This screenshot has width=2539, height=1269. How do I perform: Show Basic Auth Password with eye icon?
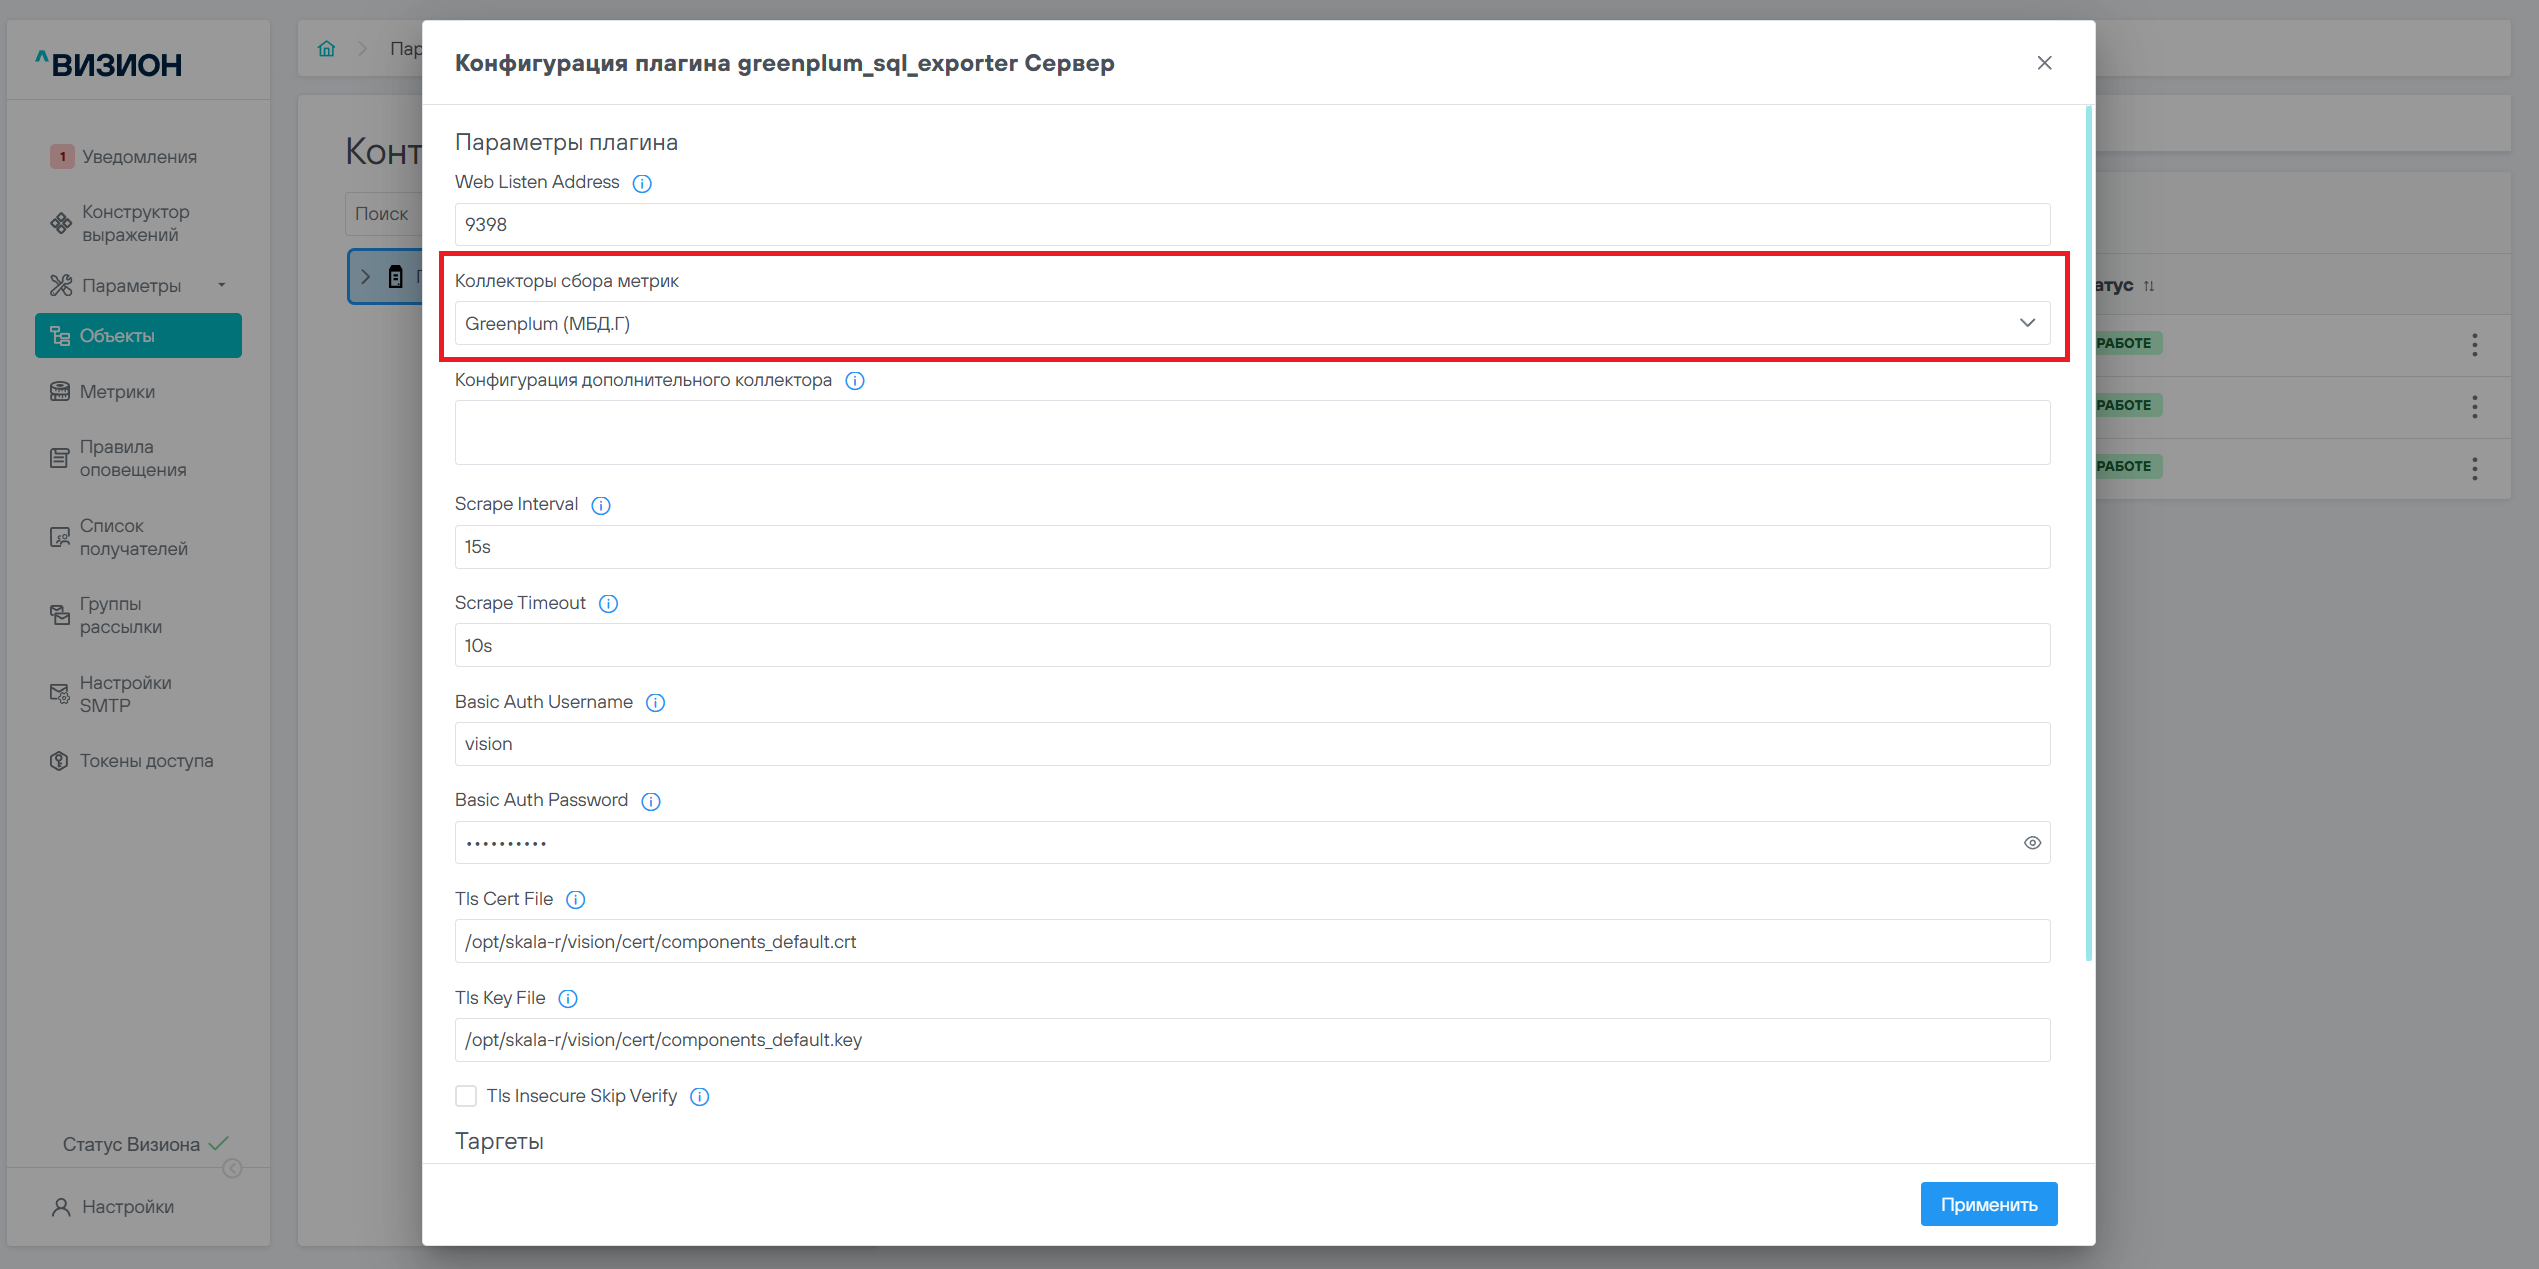click(x=2032, y=843)
